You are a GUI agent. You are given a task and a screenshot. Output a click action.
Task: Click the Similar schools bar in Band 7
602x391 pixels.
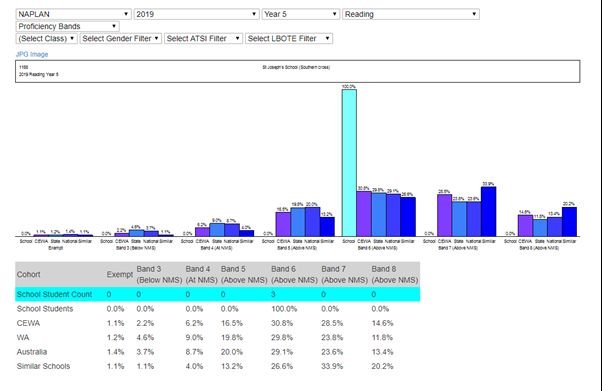(x=488, y=212)
